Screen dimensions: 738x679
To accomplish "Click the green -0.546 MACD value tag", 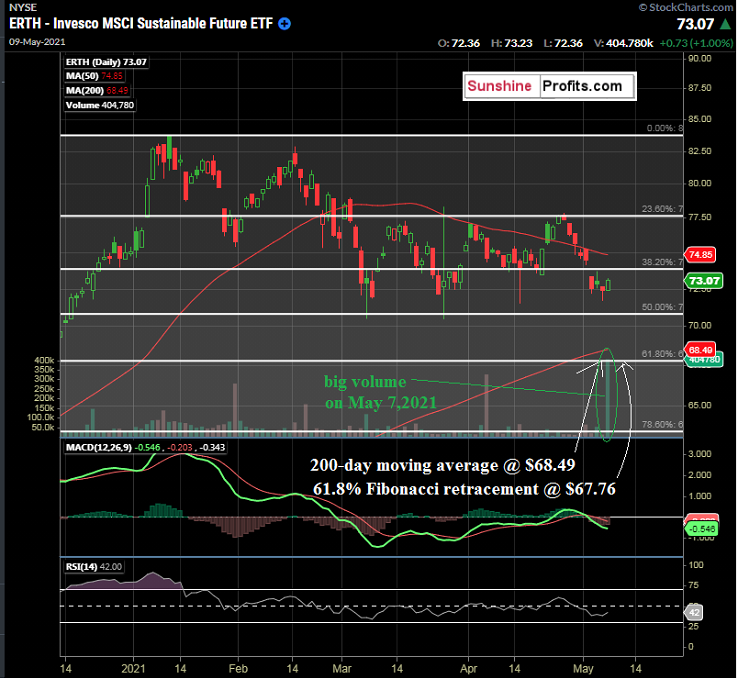I will pyautogui.click(x=702, y=529).
